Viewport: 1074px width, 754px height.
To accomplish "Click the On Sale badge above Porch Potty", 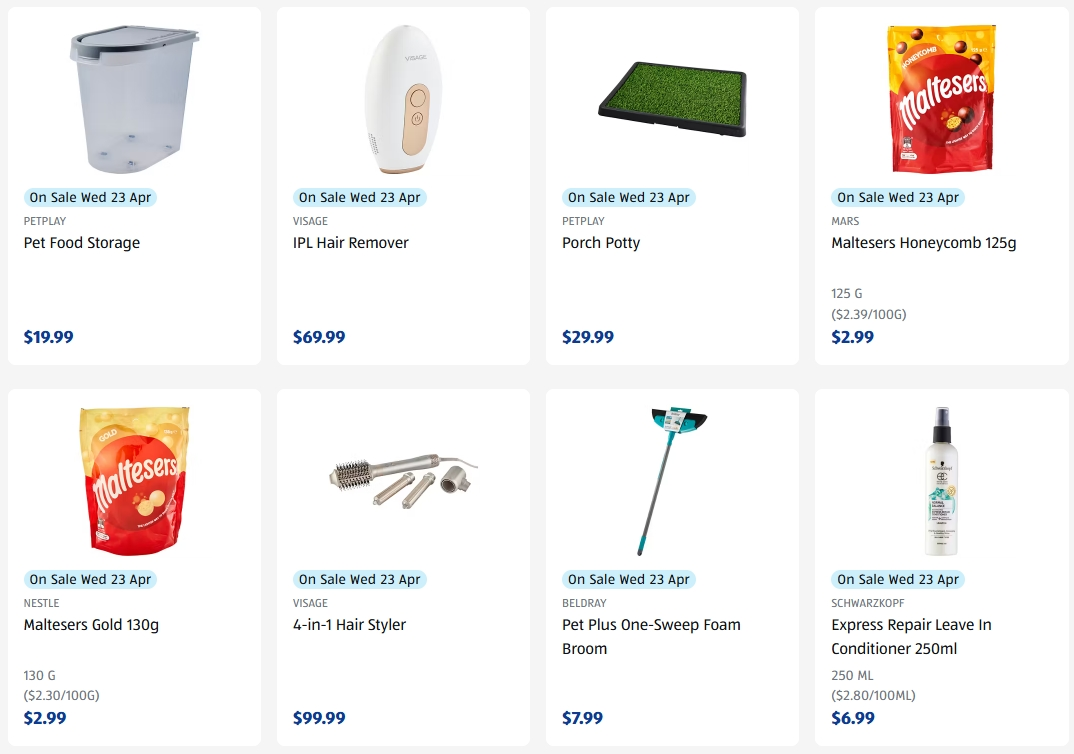I will pos(629,197).
